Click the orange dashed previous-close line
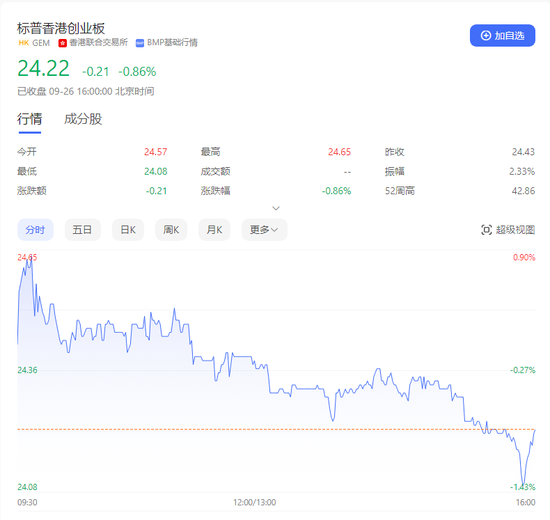Viewport: 550px width, 520px height. (x=276, y=429)
